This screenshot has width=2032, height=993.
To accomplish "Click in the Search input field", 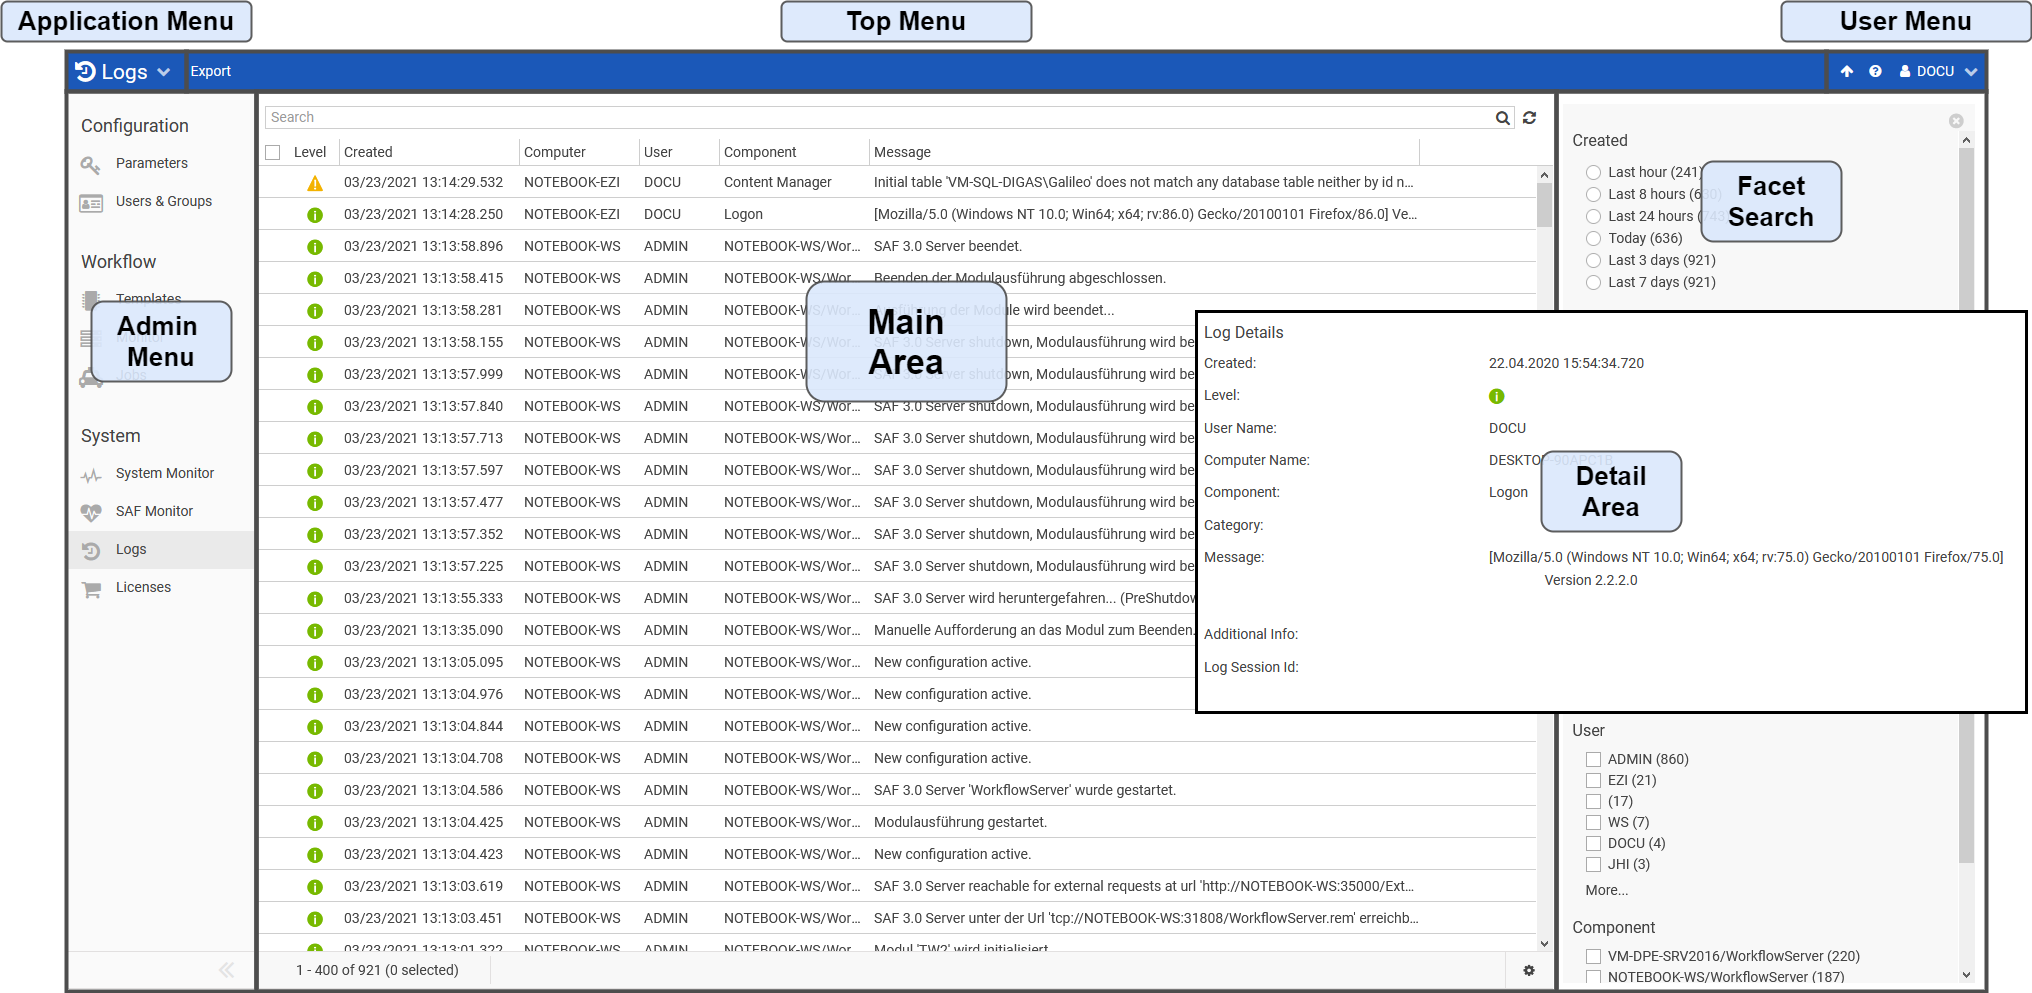I will pos(880,118).
